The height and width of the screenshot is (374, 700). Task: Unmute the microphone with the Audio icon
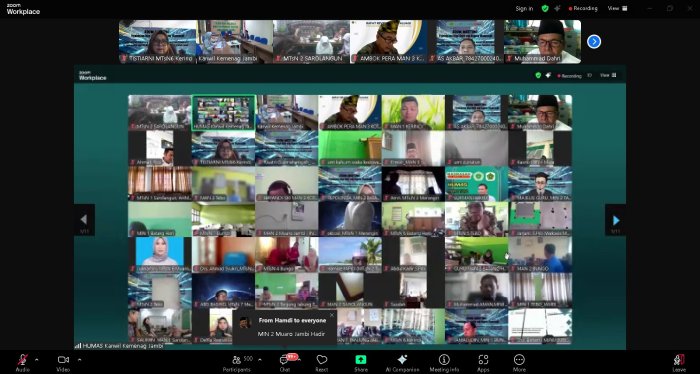pyautogui.click(x=22, y=362)
